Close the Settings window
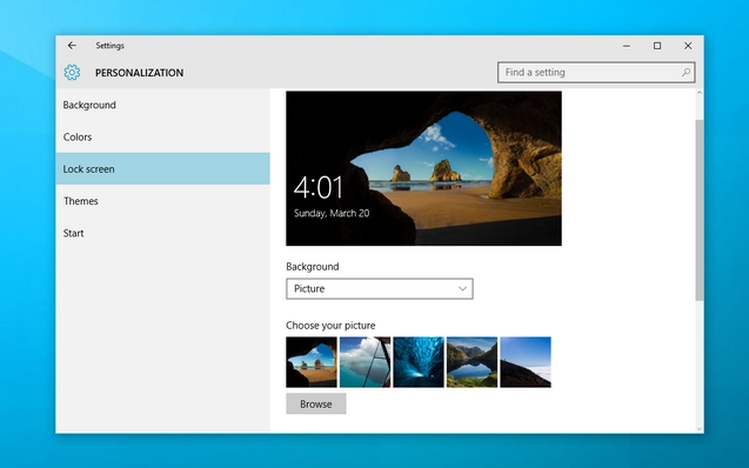 pyautogui.click(x=688, y=46)
